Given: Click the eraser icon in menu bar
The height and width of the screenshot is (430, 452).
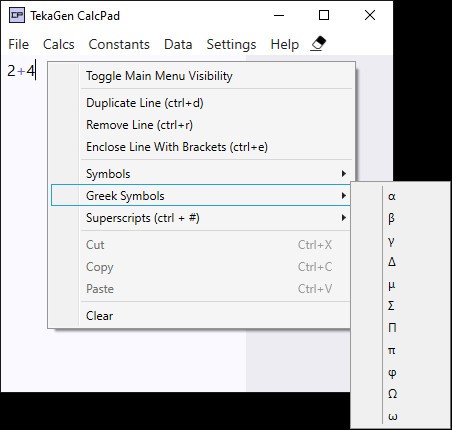Looking at the screenshot, I should coord(318,44).
